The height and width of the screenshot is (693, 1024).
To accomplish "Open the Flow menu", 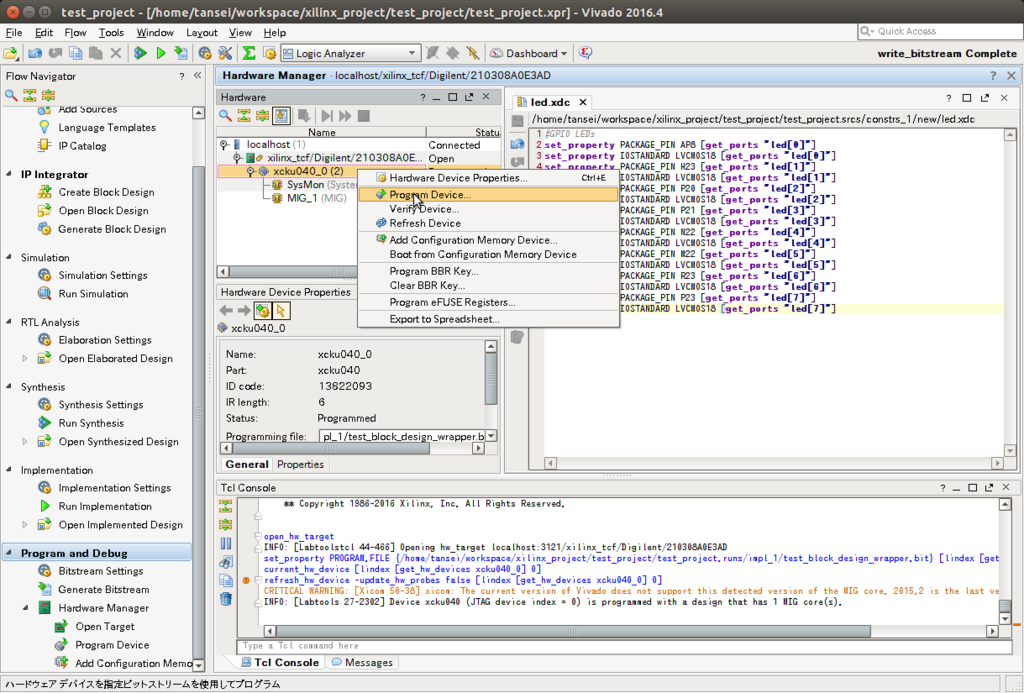I will pos(75,32).
